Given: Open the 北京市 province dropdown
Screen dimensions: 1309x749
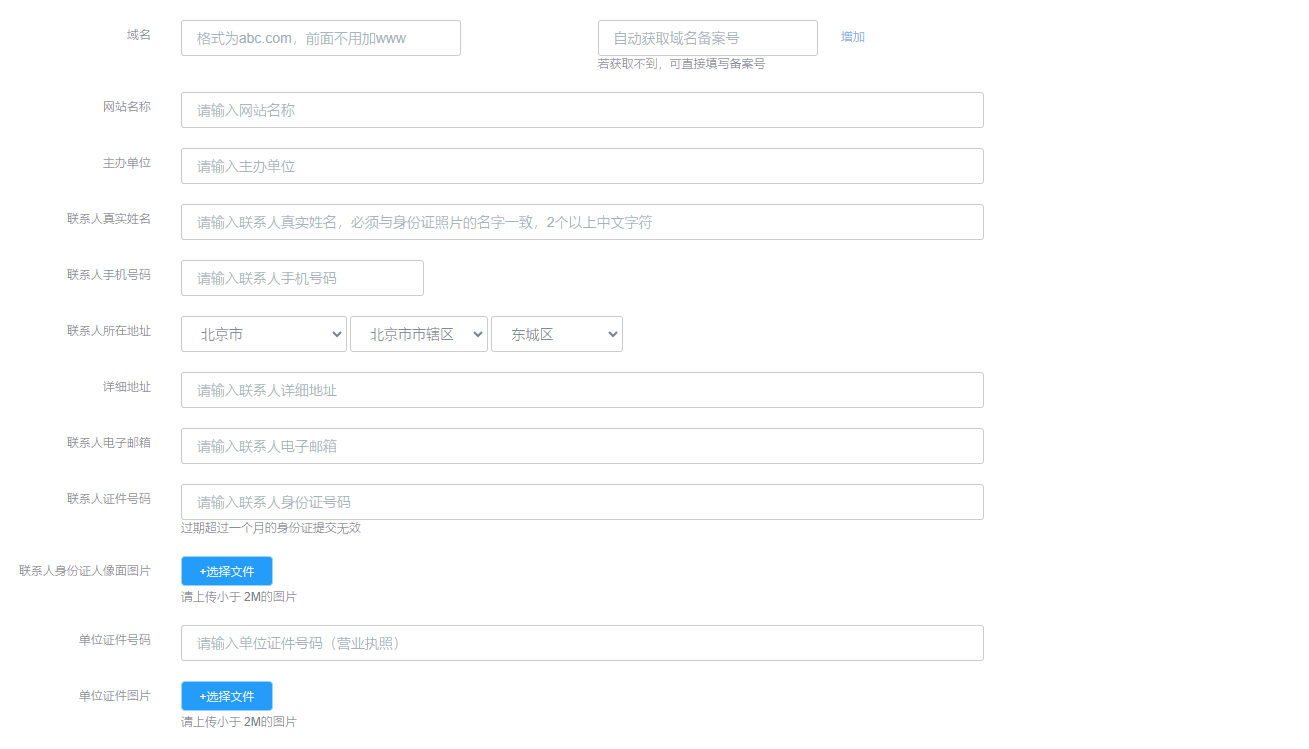Looking at the screenshot, I should (x=264, y=334).
